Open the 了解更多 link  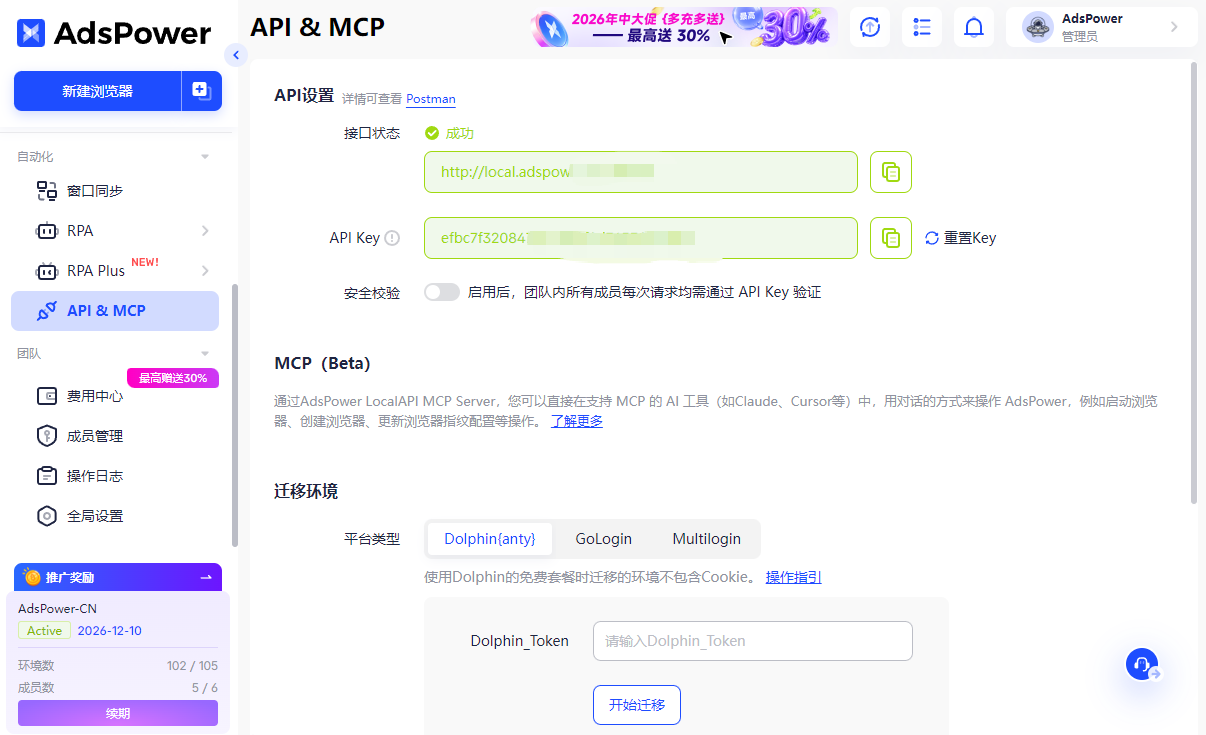pyautogui.click(x=577, y=421)
